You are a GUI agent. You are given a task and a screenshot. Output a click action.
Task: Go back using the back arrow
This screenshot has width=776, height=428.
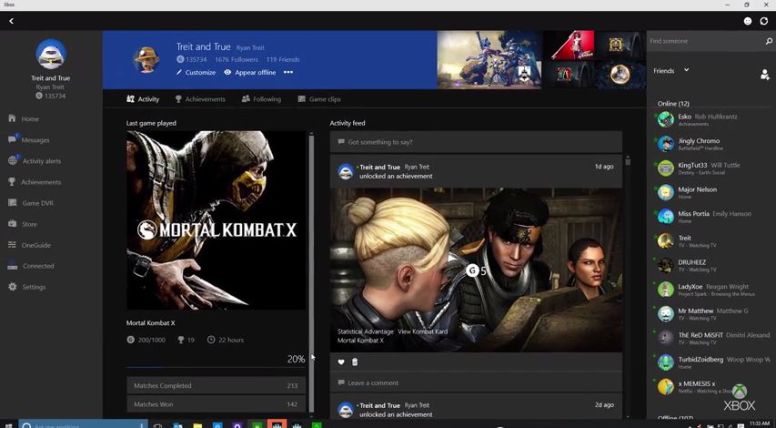pyautogui.click(x=11, y=21)
